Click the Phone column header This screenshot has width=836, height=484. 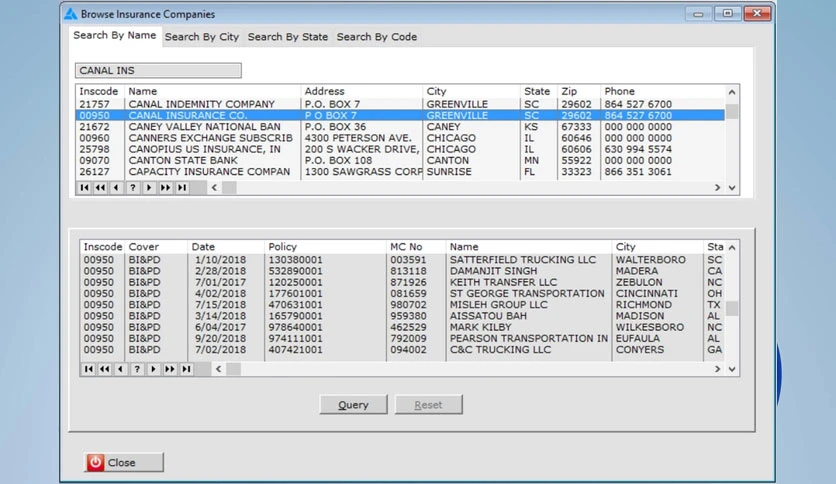pos(663,91)
